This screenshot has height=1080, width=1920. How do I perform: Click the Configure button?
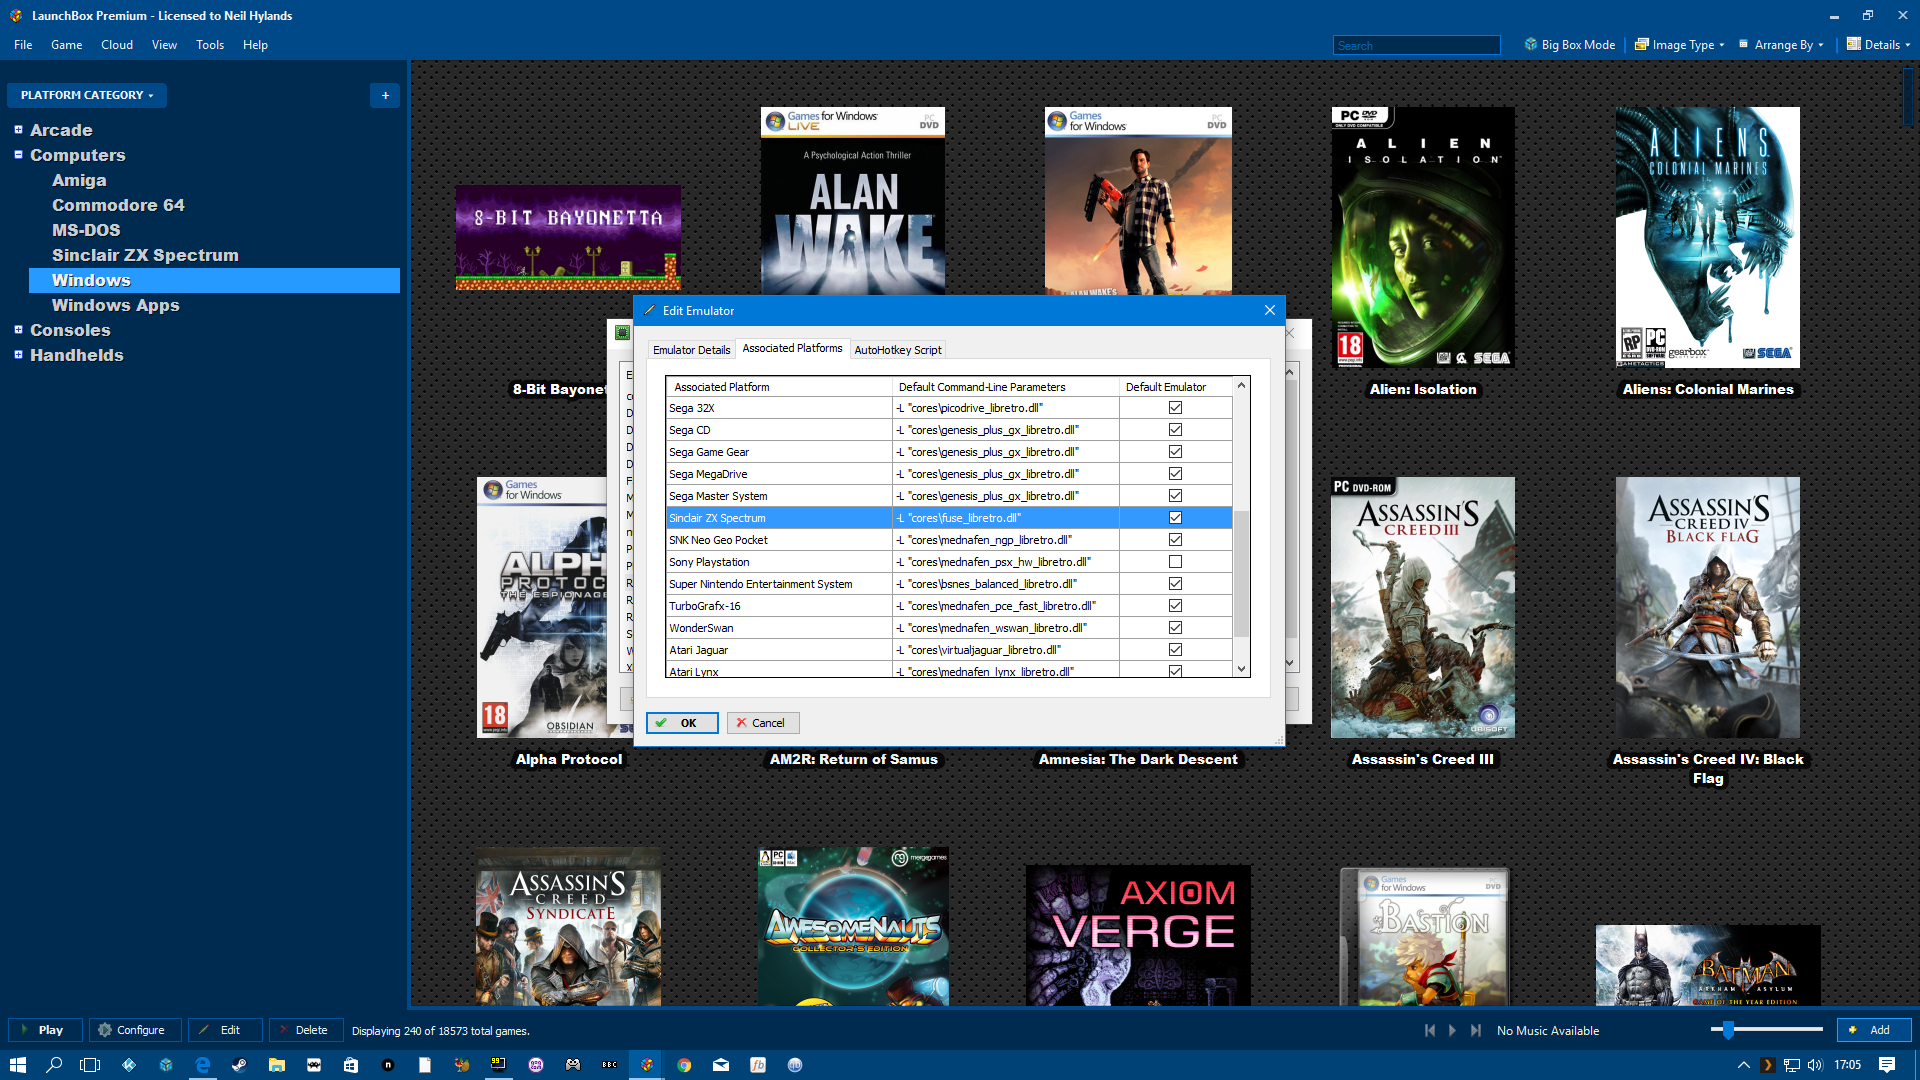(135, 1030)
